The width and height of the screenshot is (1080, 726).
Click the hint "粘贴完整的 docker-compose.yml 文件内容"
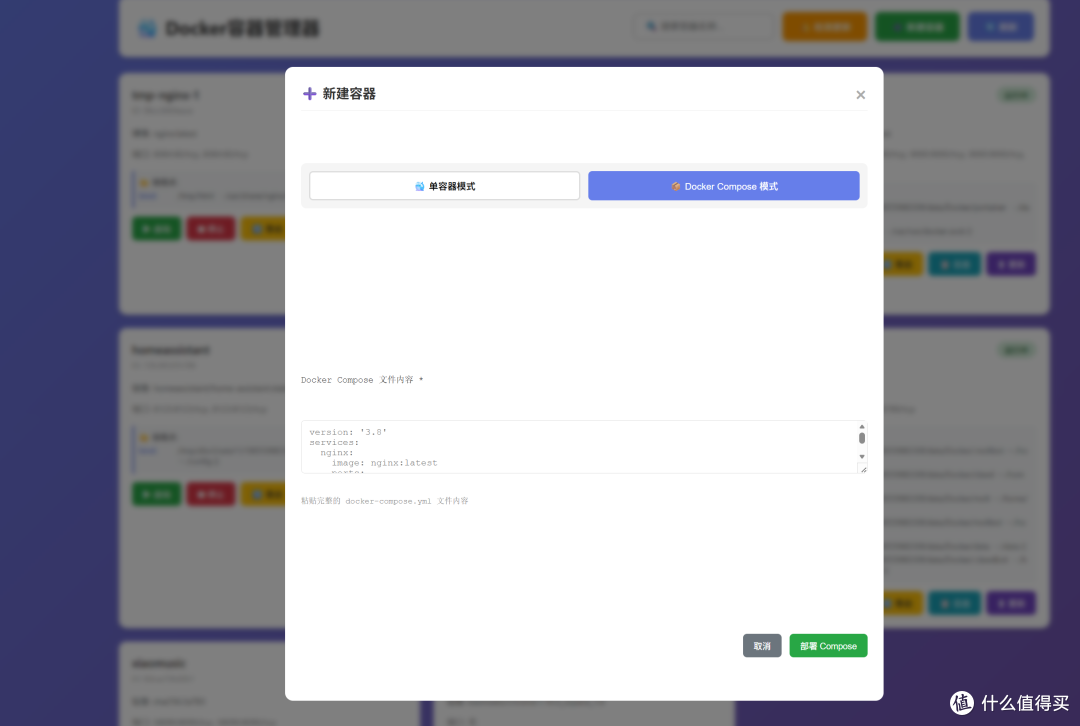384,501
